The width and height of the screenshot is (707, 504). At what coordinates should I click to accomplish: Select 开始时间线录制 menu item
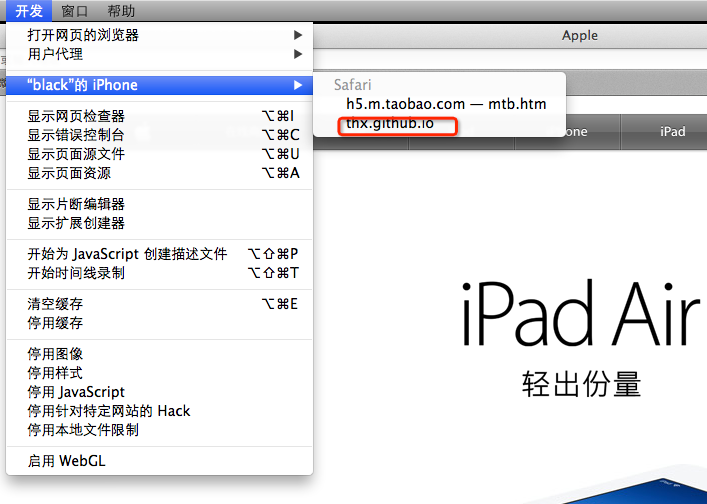[x=159, y=273]
